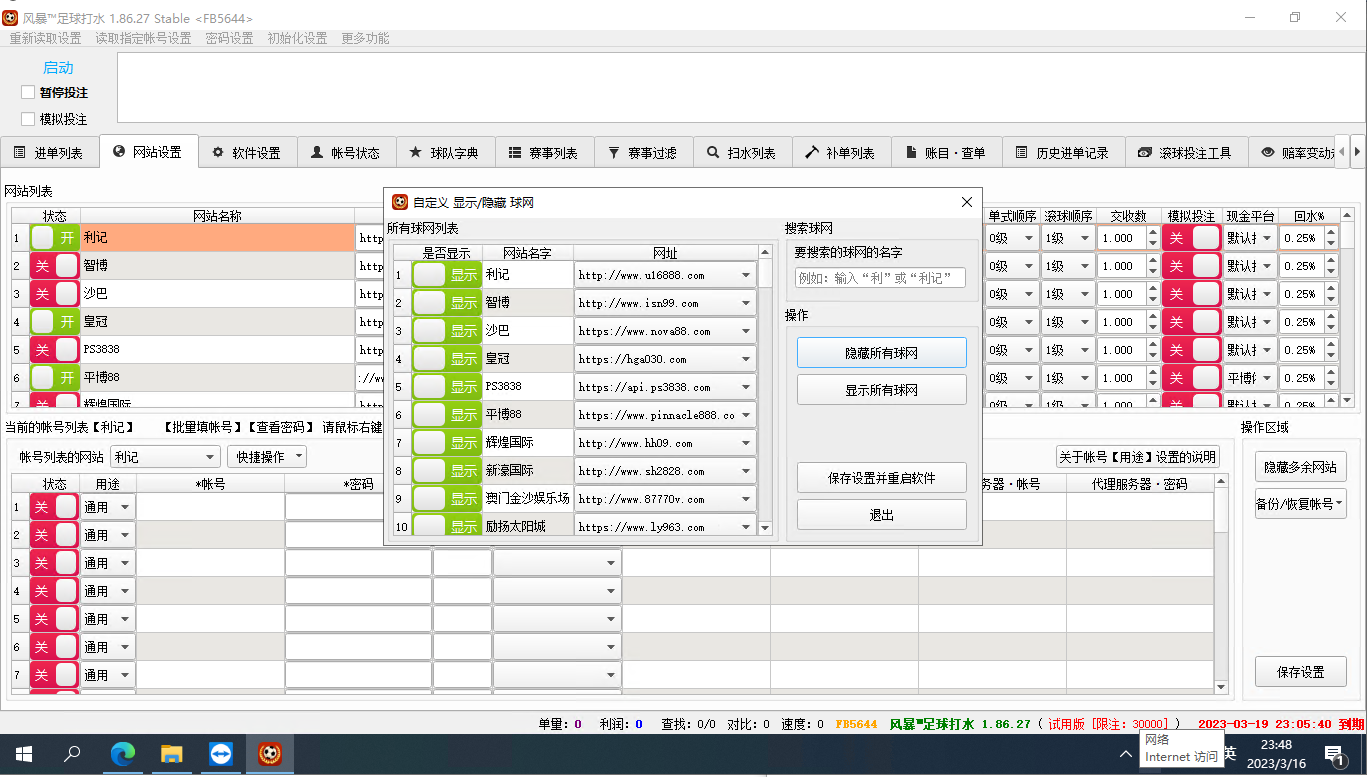
Task: Click the 搜索球网 name input field
Action: tap(880, 278)
